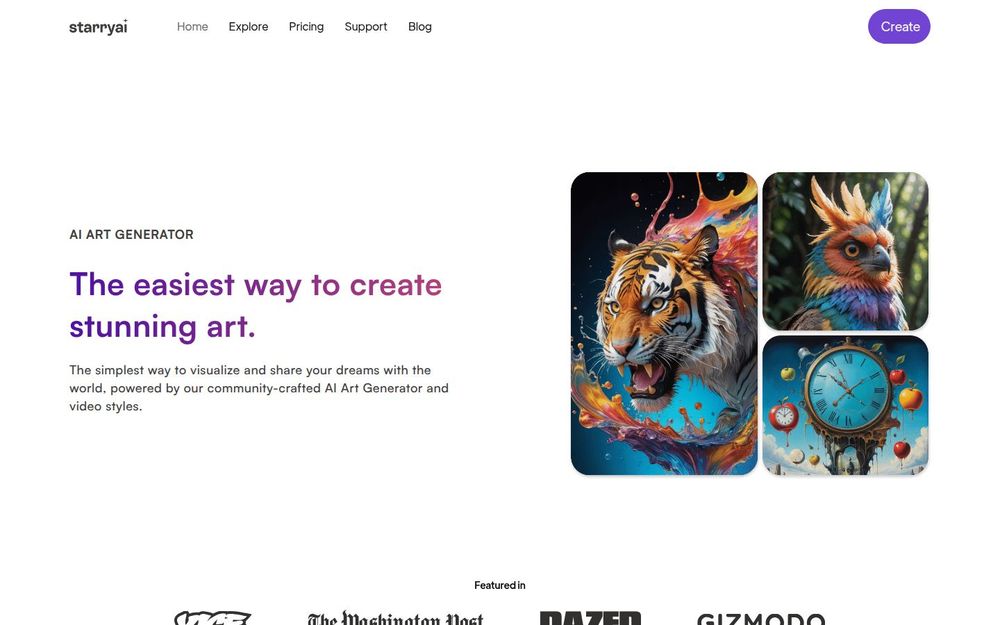Image resolution: width=1000 pixels, height=625 pixels.
Task: Click the Gizmodo logo
Action: pos(761,618)
